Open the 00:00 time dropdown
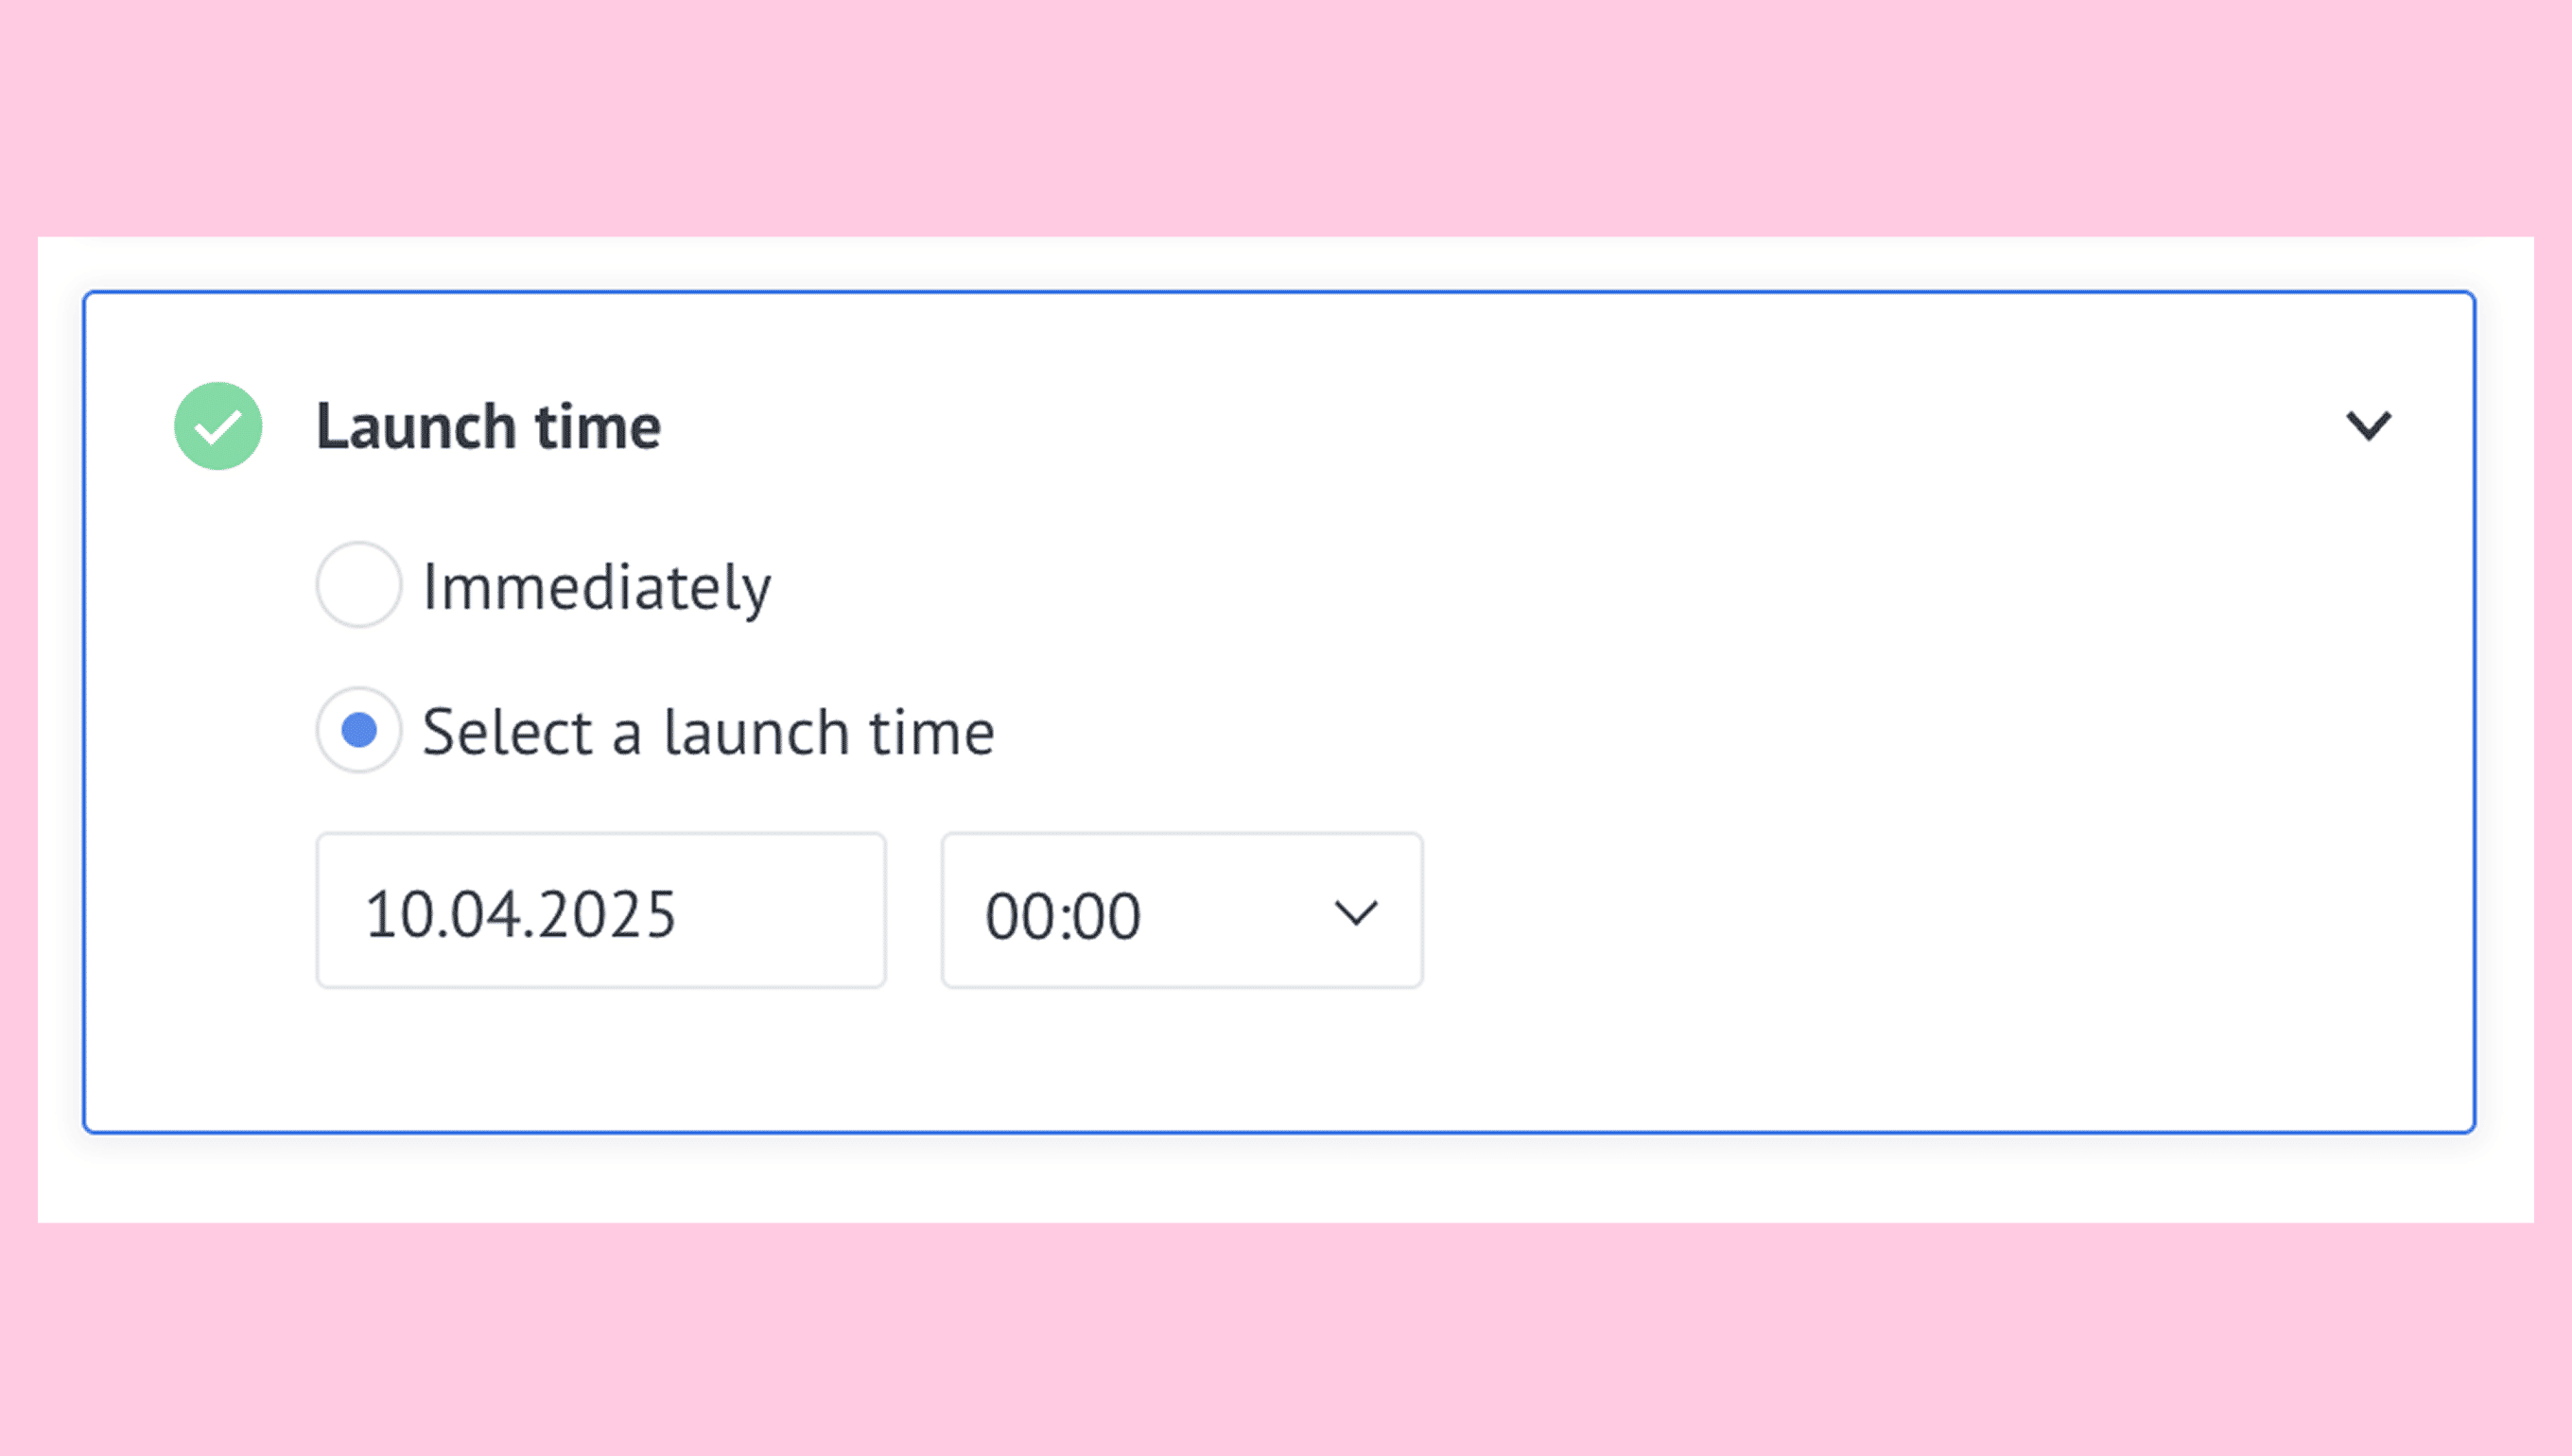 click(x=1181, y=911)
